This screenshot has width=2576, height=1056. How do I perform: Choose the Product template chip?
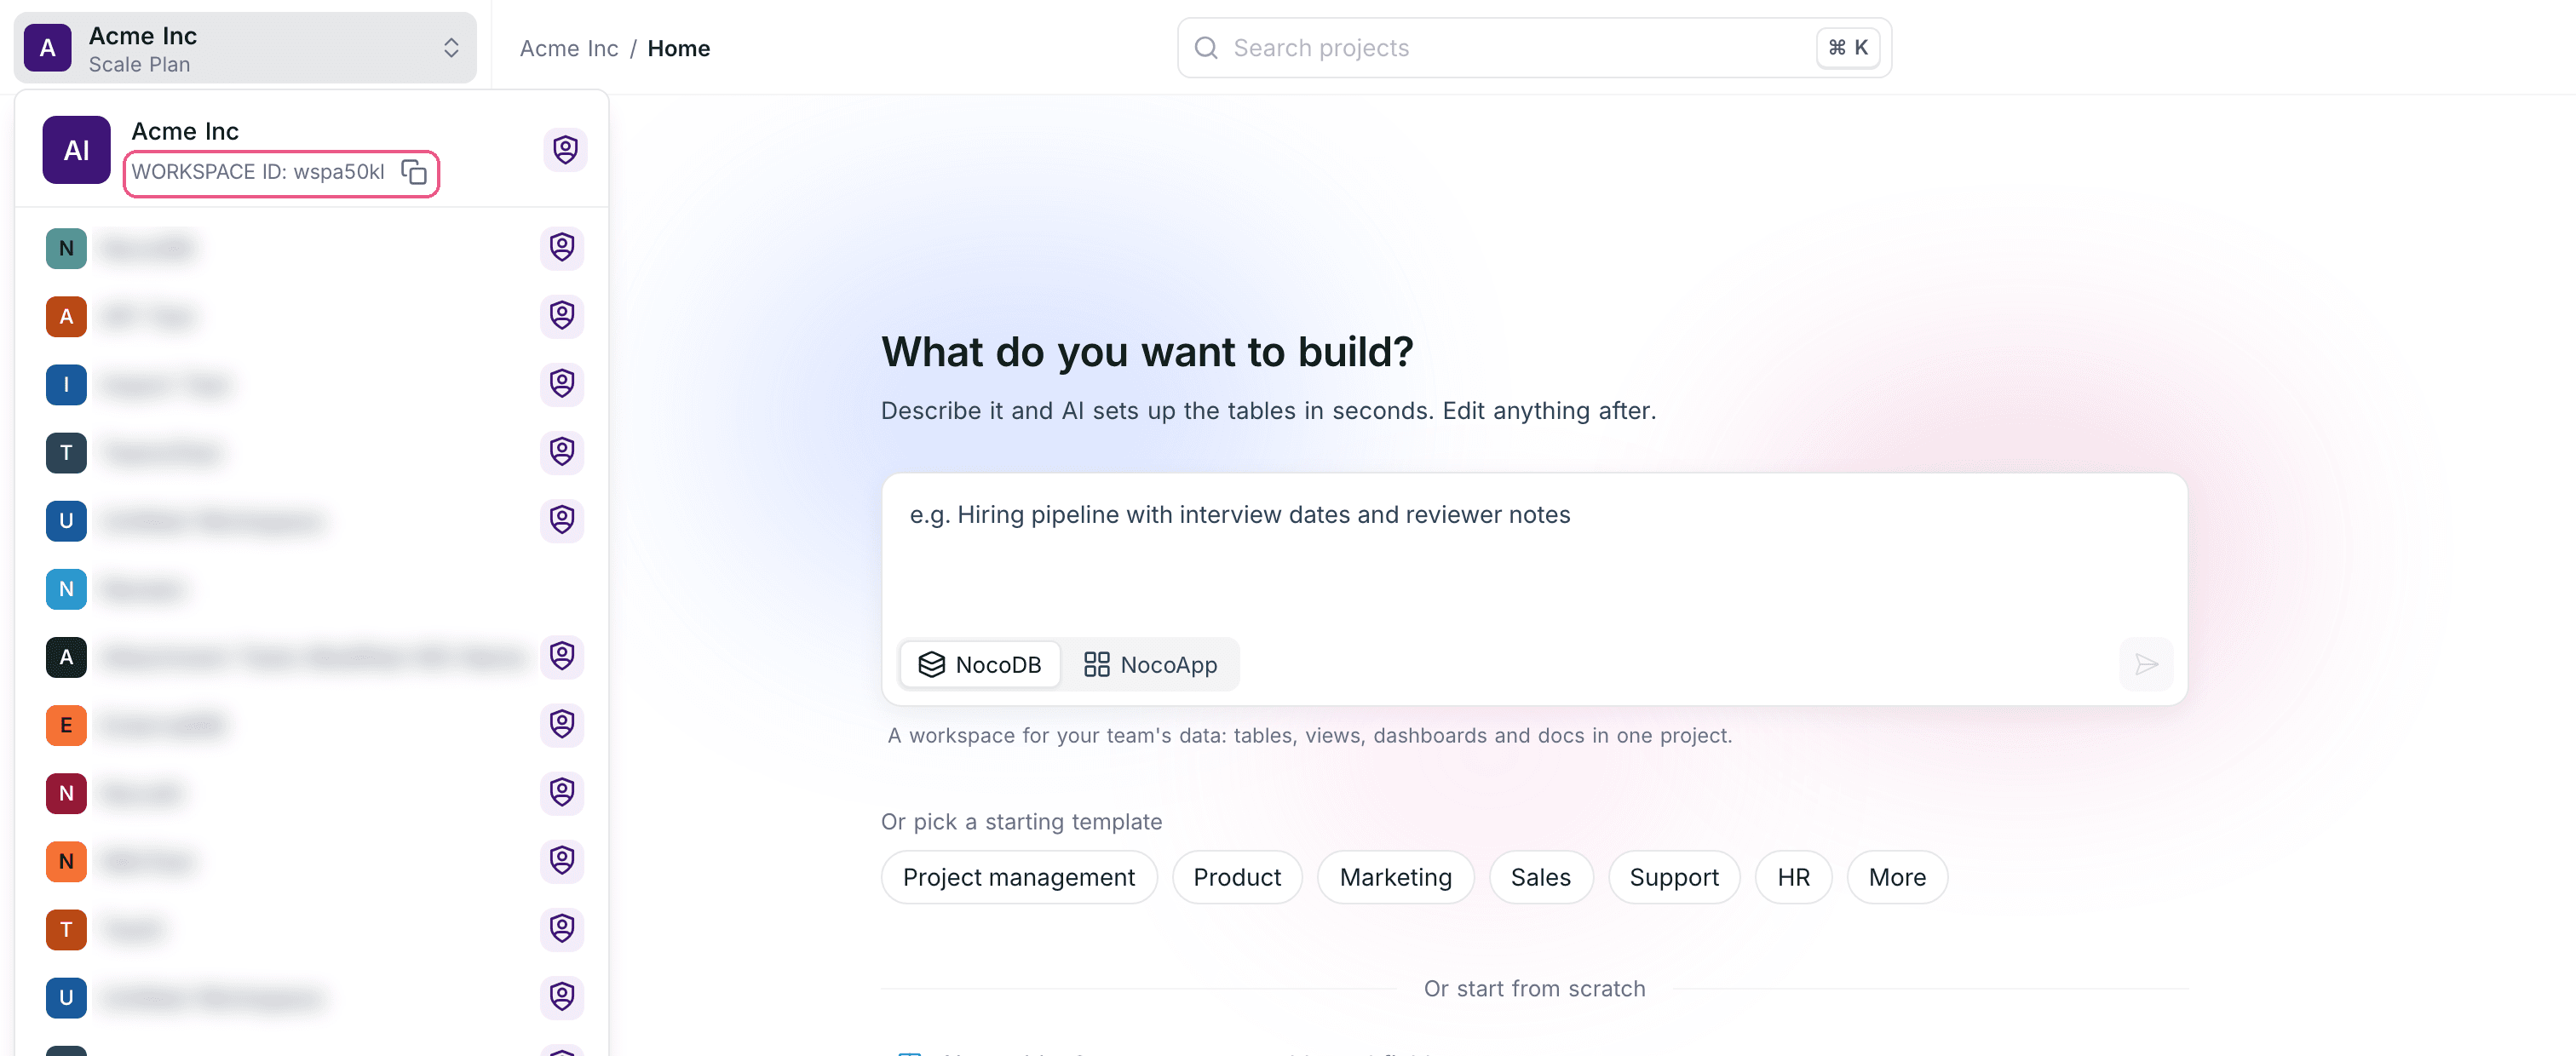coord(1237,877)
